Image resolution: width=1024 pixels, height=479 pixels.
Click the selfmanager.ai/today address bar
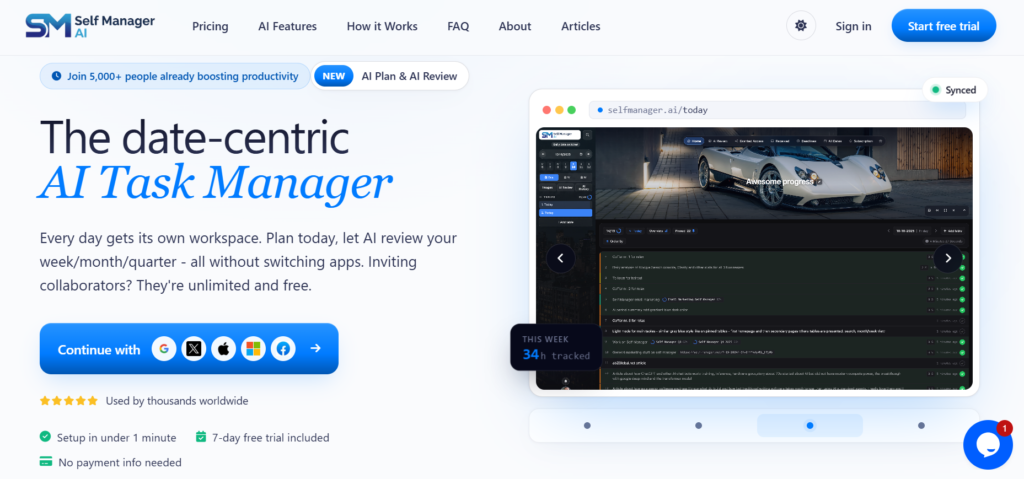[777, 110]
